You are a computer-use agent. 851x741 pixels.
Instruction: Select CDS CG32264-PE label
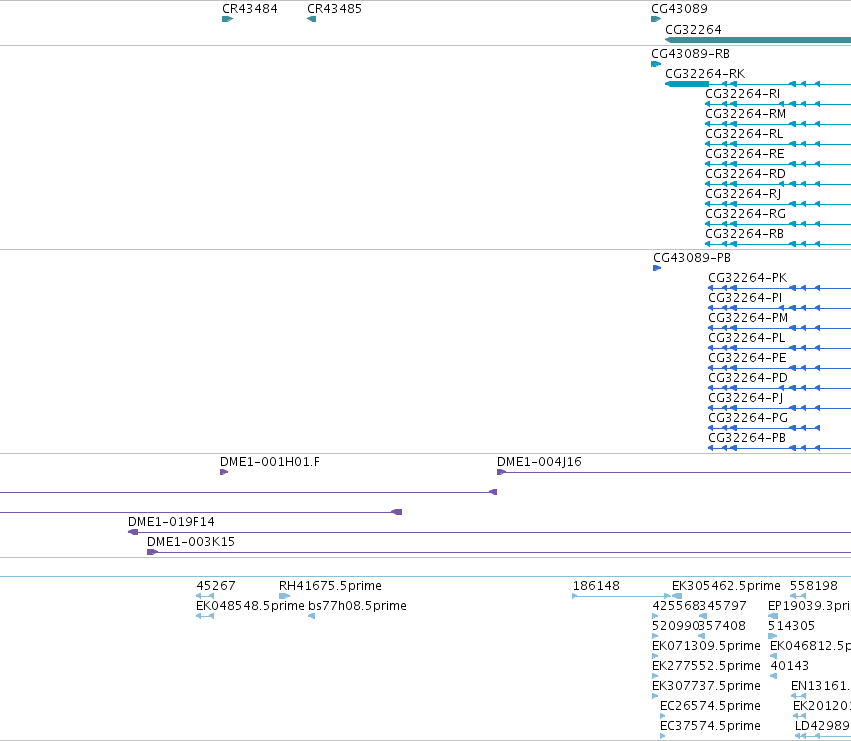pyautogui.click(x=747, y=358)
